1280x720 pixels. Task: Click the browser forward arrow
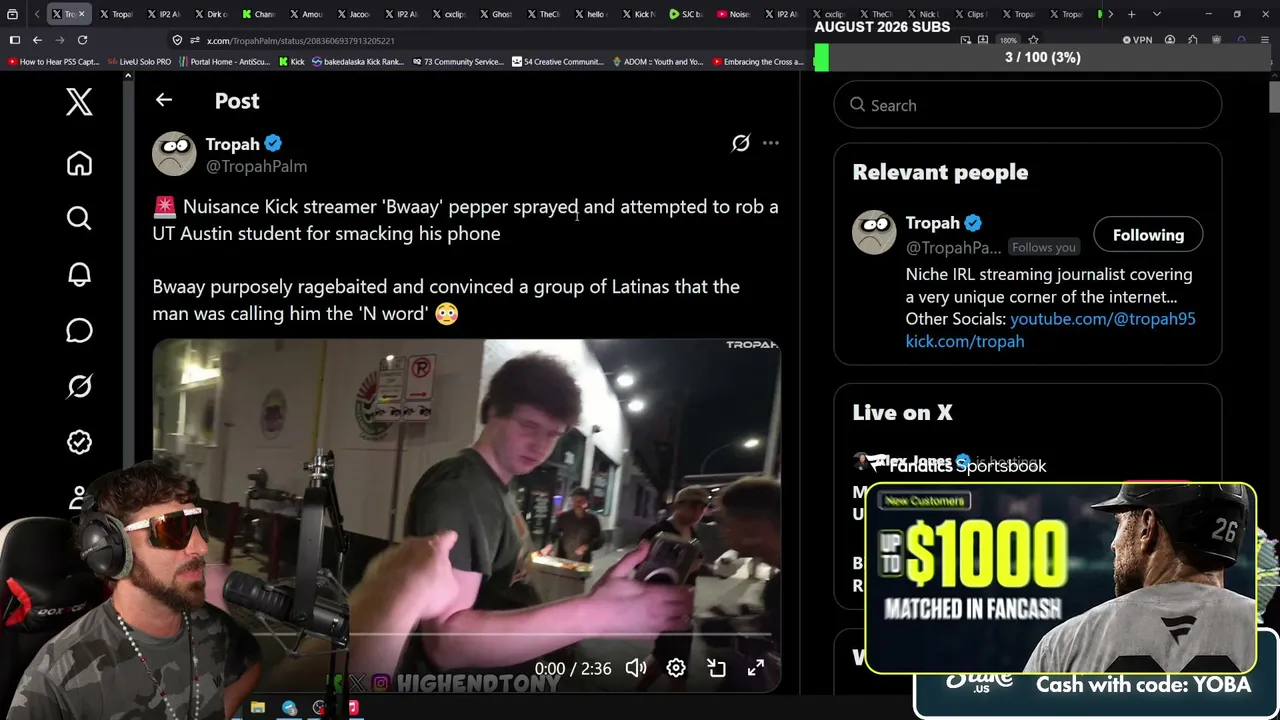pos(59,40)
